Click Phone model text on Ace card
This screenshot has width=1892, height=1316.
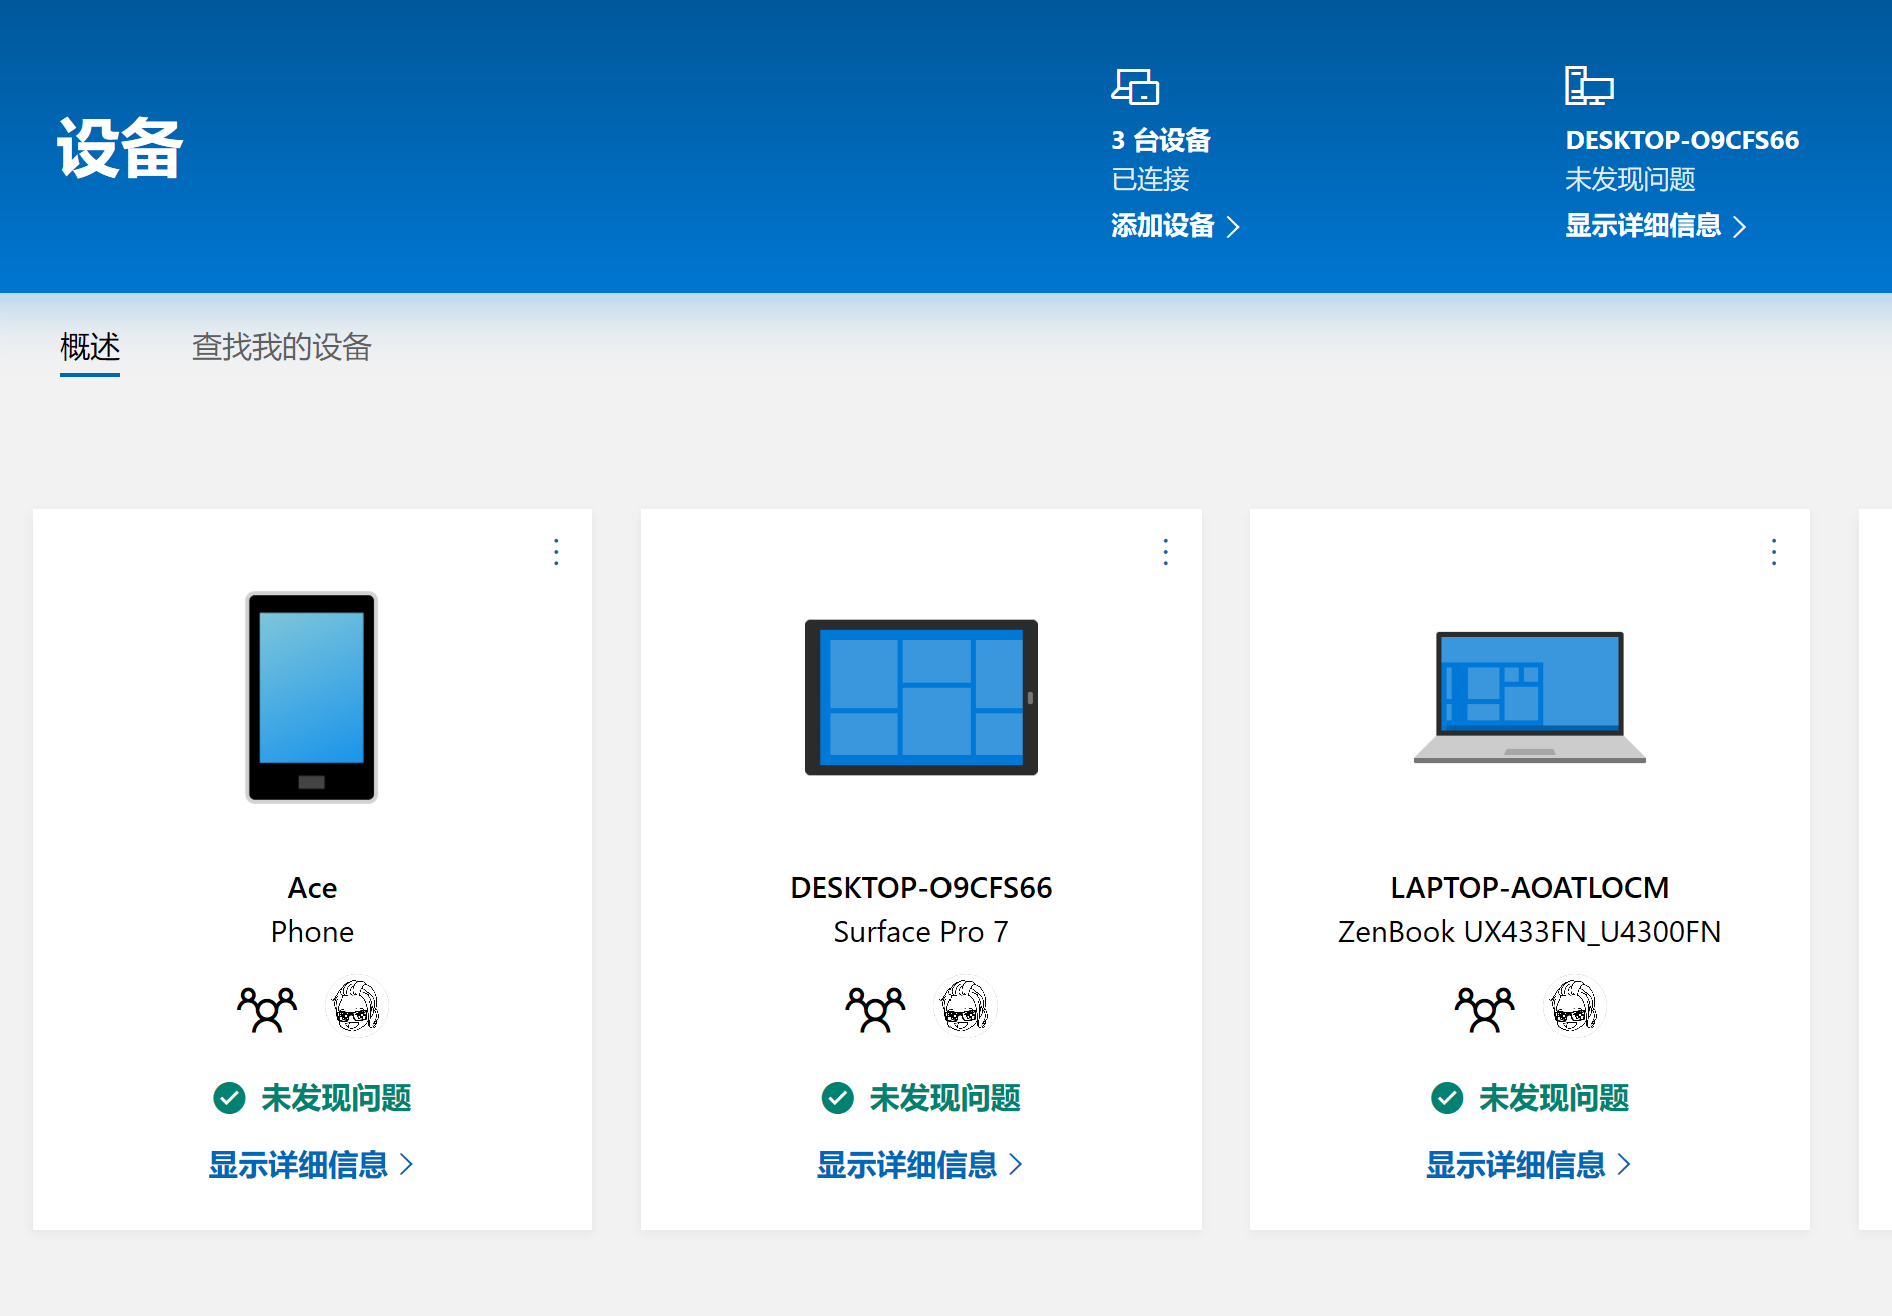[x=312, y=932]
